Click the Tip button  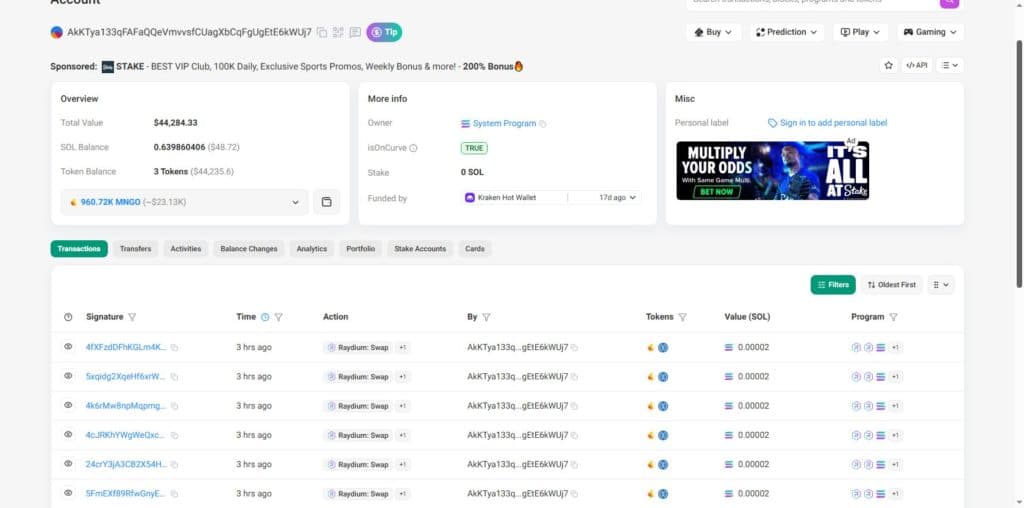point(384,32)
